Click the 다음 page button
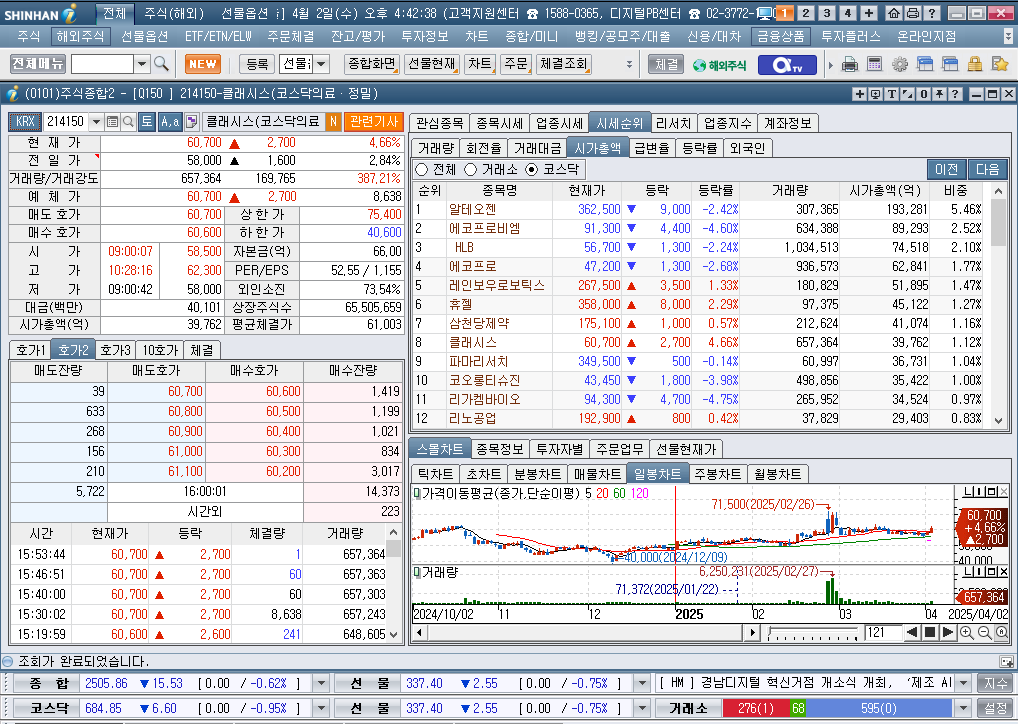 (987, 169)
